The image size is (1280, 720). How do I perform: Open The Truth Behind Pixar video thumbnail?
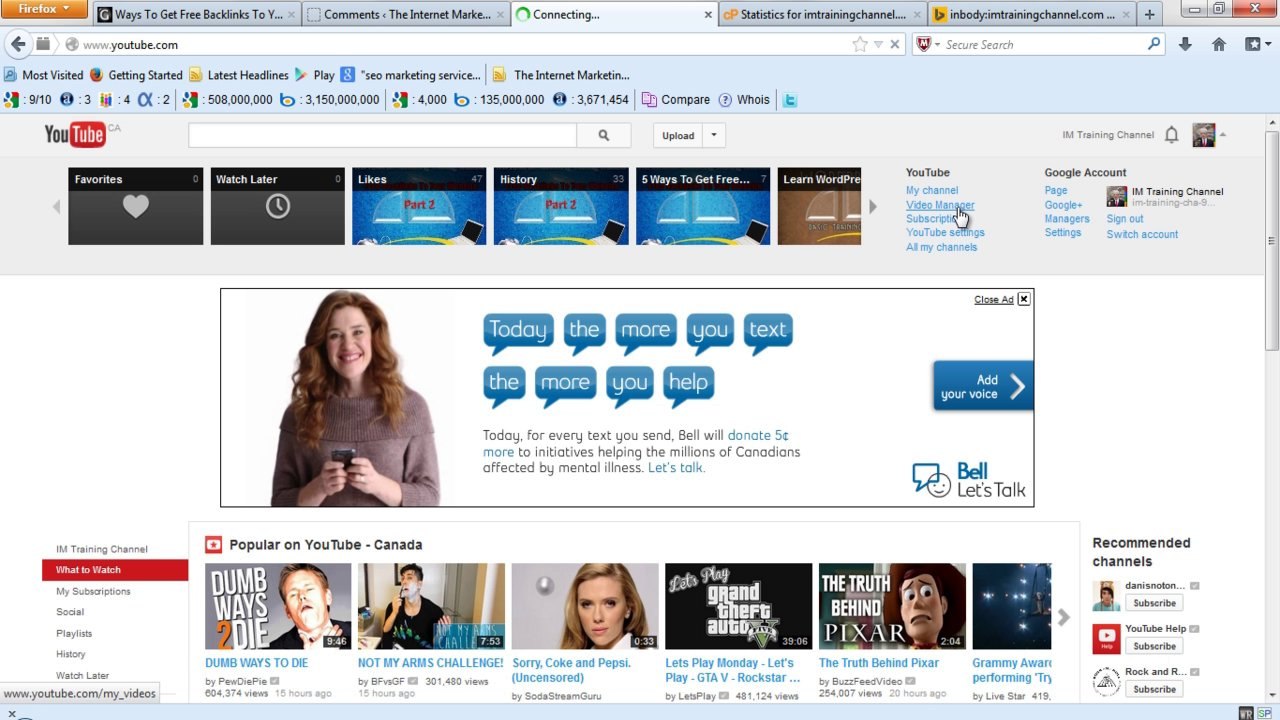[892, 606]
